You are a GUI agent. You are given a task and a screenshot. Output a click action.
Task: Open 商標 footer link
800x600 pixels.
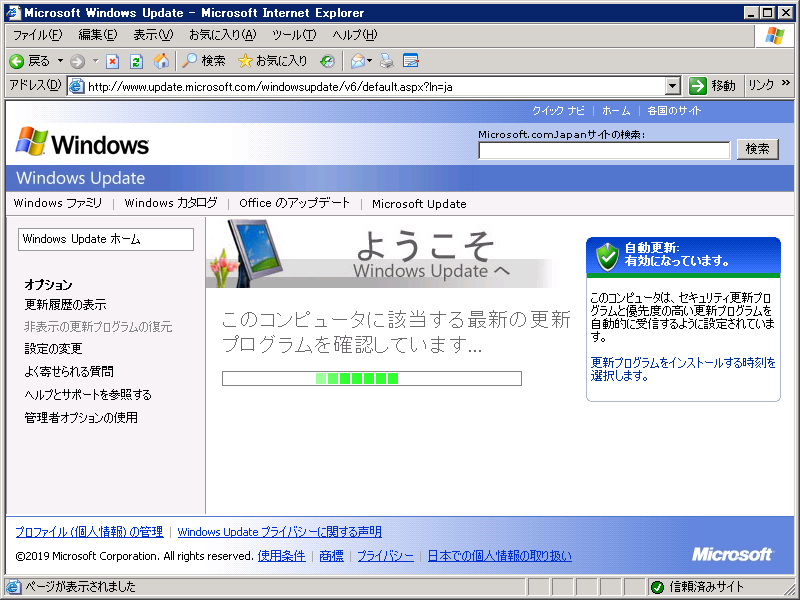pos(331,556)
